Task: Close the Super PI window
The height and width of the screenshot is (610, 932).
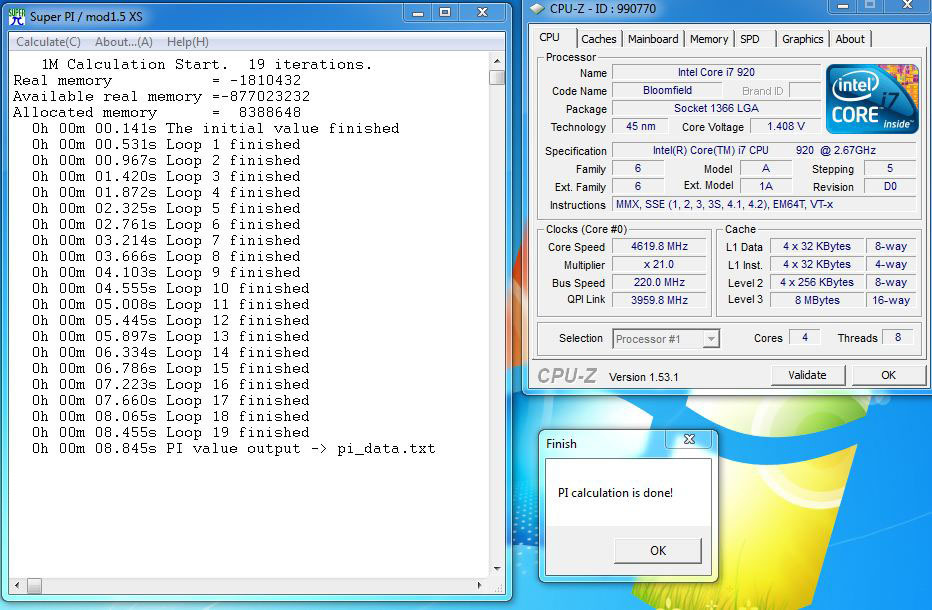Action: click(483, 12)
